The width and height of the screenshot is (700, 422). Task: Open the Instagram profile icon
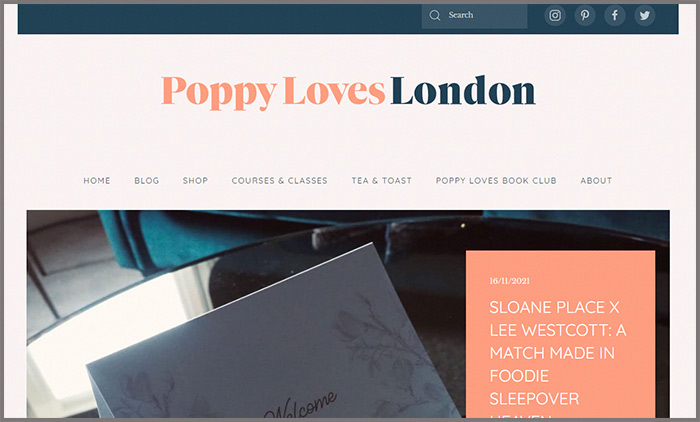click(x=554, y=16)
